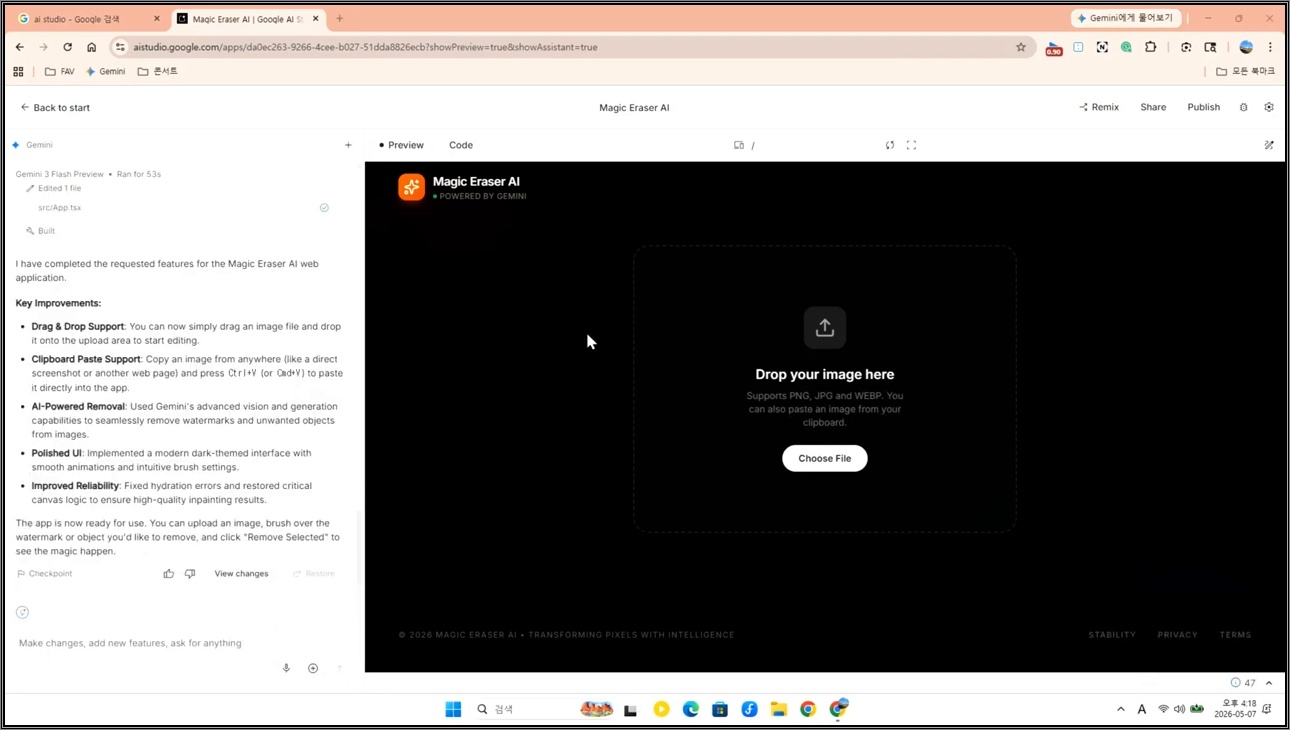Image resolution: width=1290 pixels, height=730 pixels.
Task: Click the circular suggestion icon above the prompt
Action: (x=23, y=612)
